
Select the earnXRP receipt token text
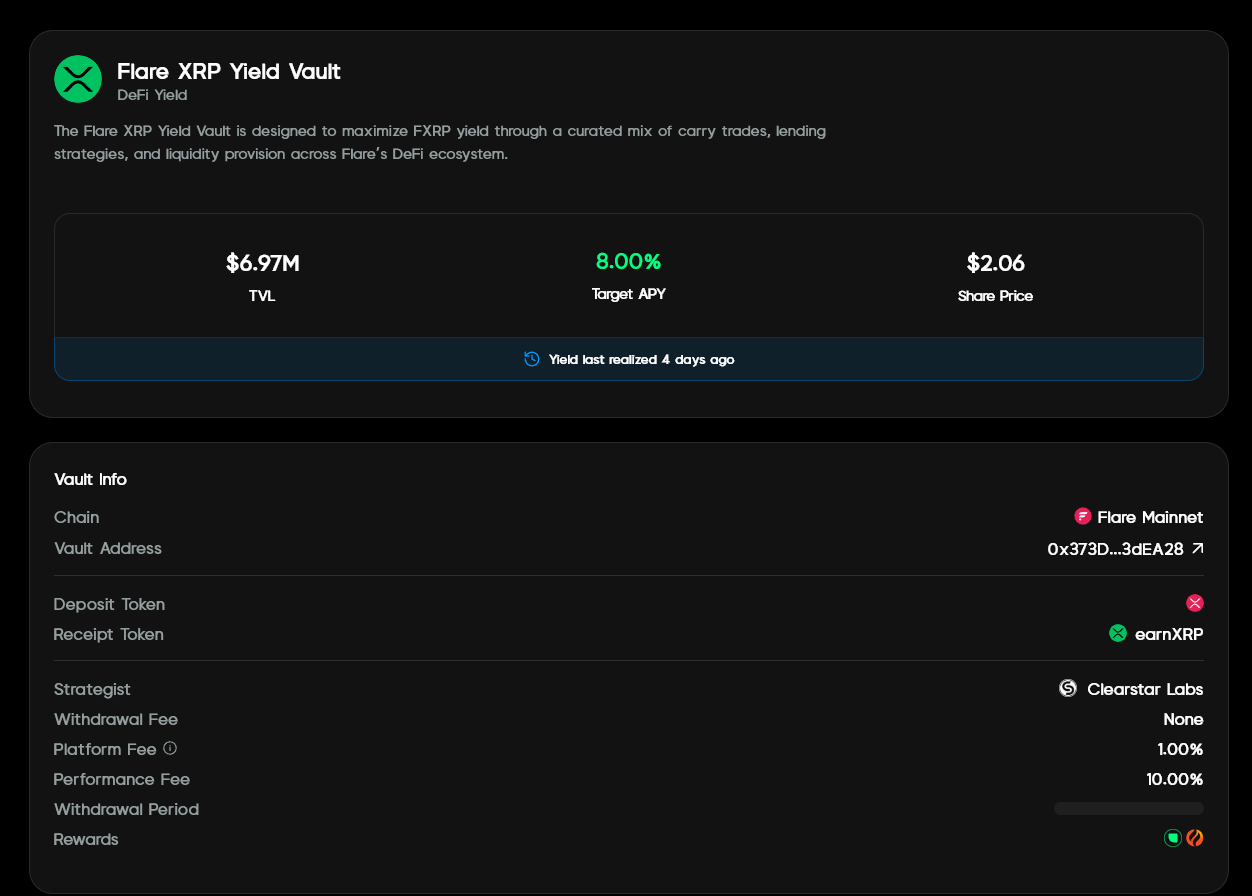(x=1168, y=633)
